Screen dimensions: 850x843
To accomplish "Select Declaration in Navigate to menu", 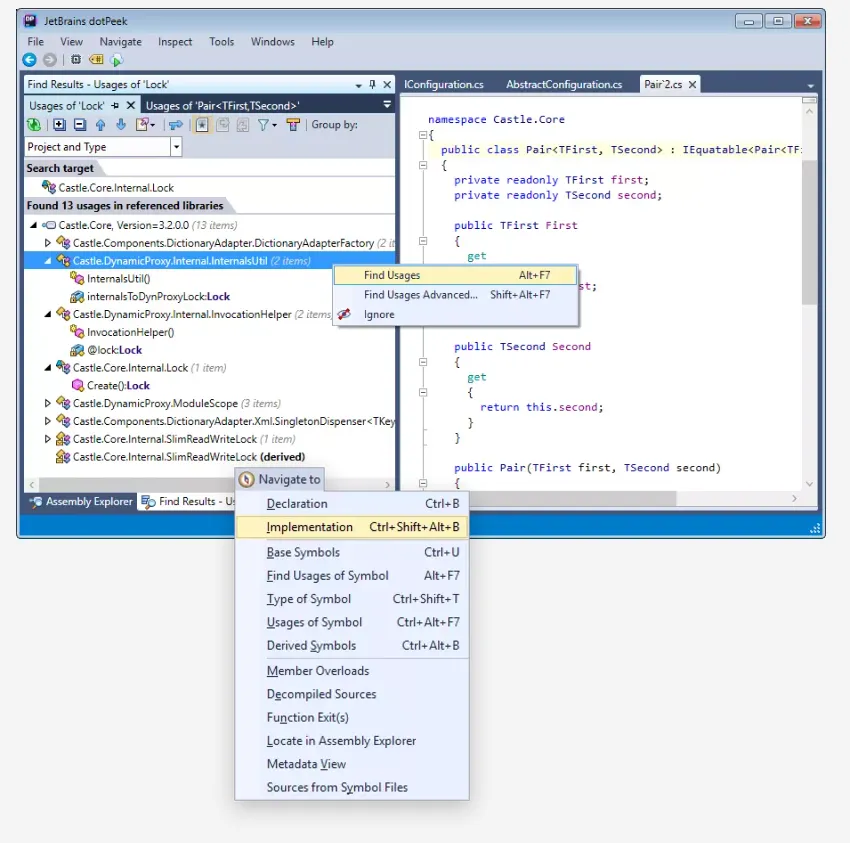I will coord(352,504).
